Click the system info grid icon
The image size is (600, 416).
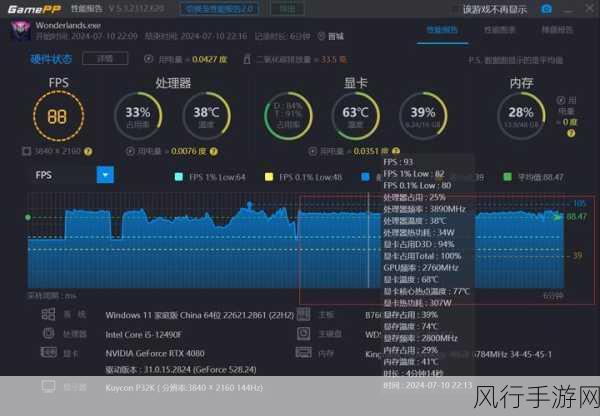click(48, 314)
